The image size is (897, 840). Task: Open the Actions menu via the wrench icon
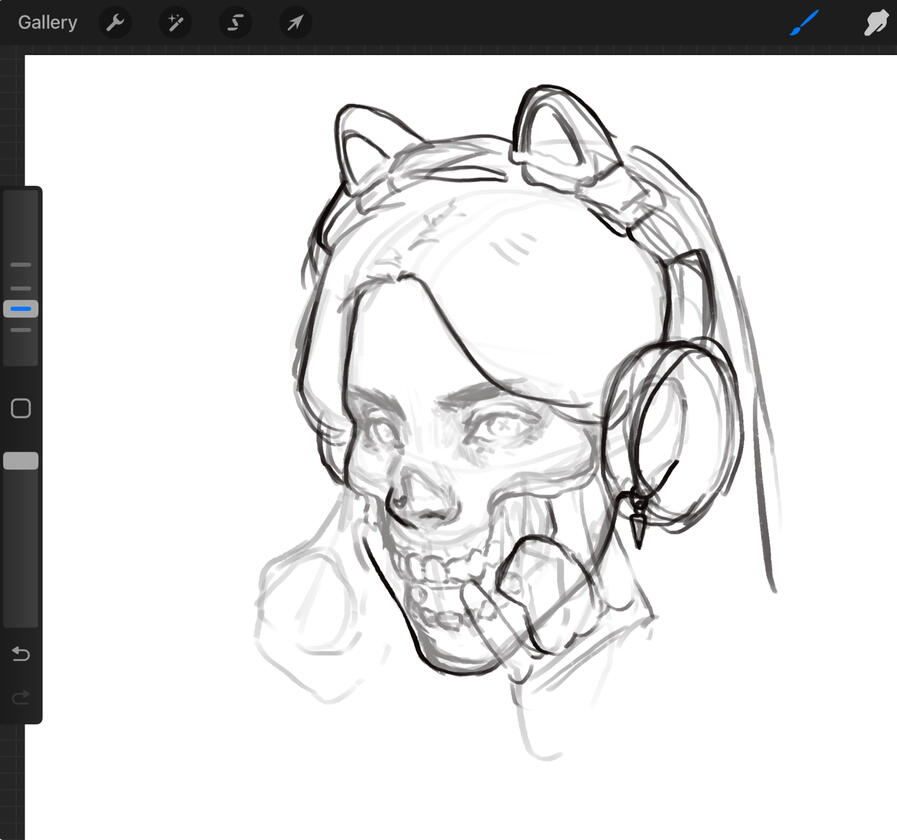[x=115, y=22]
